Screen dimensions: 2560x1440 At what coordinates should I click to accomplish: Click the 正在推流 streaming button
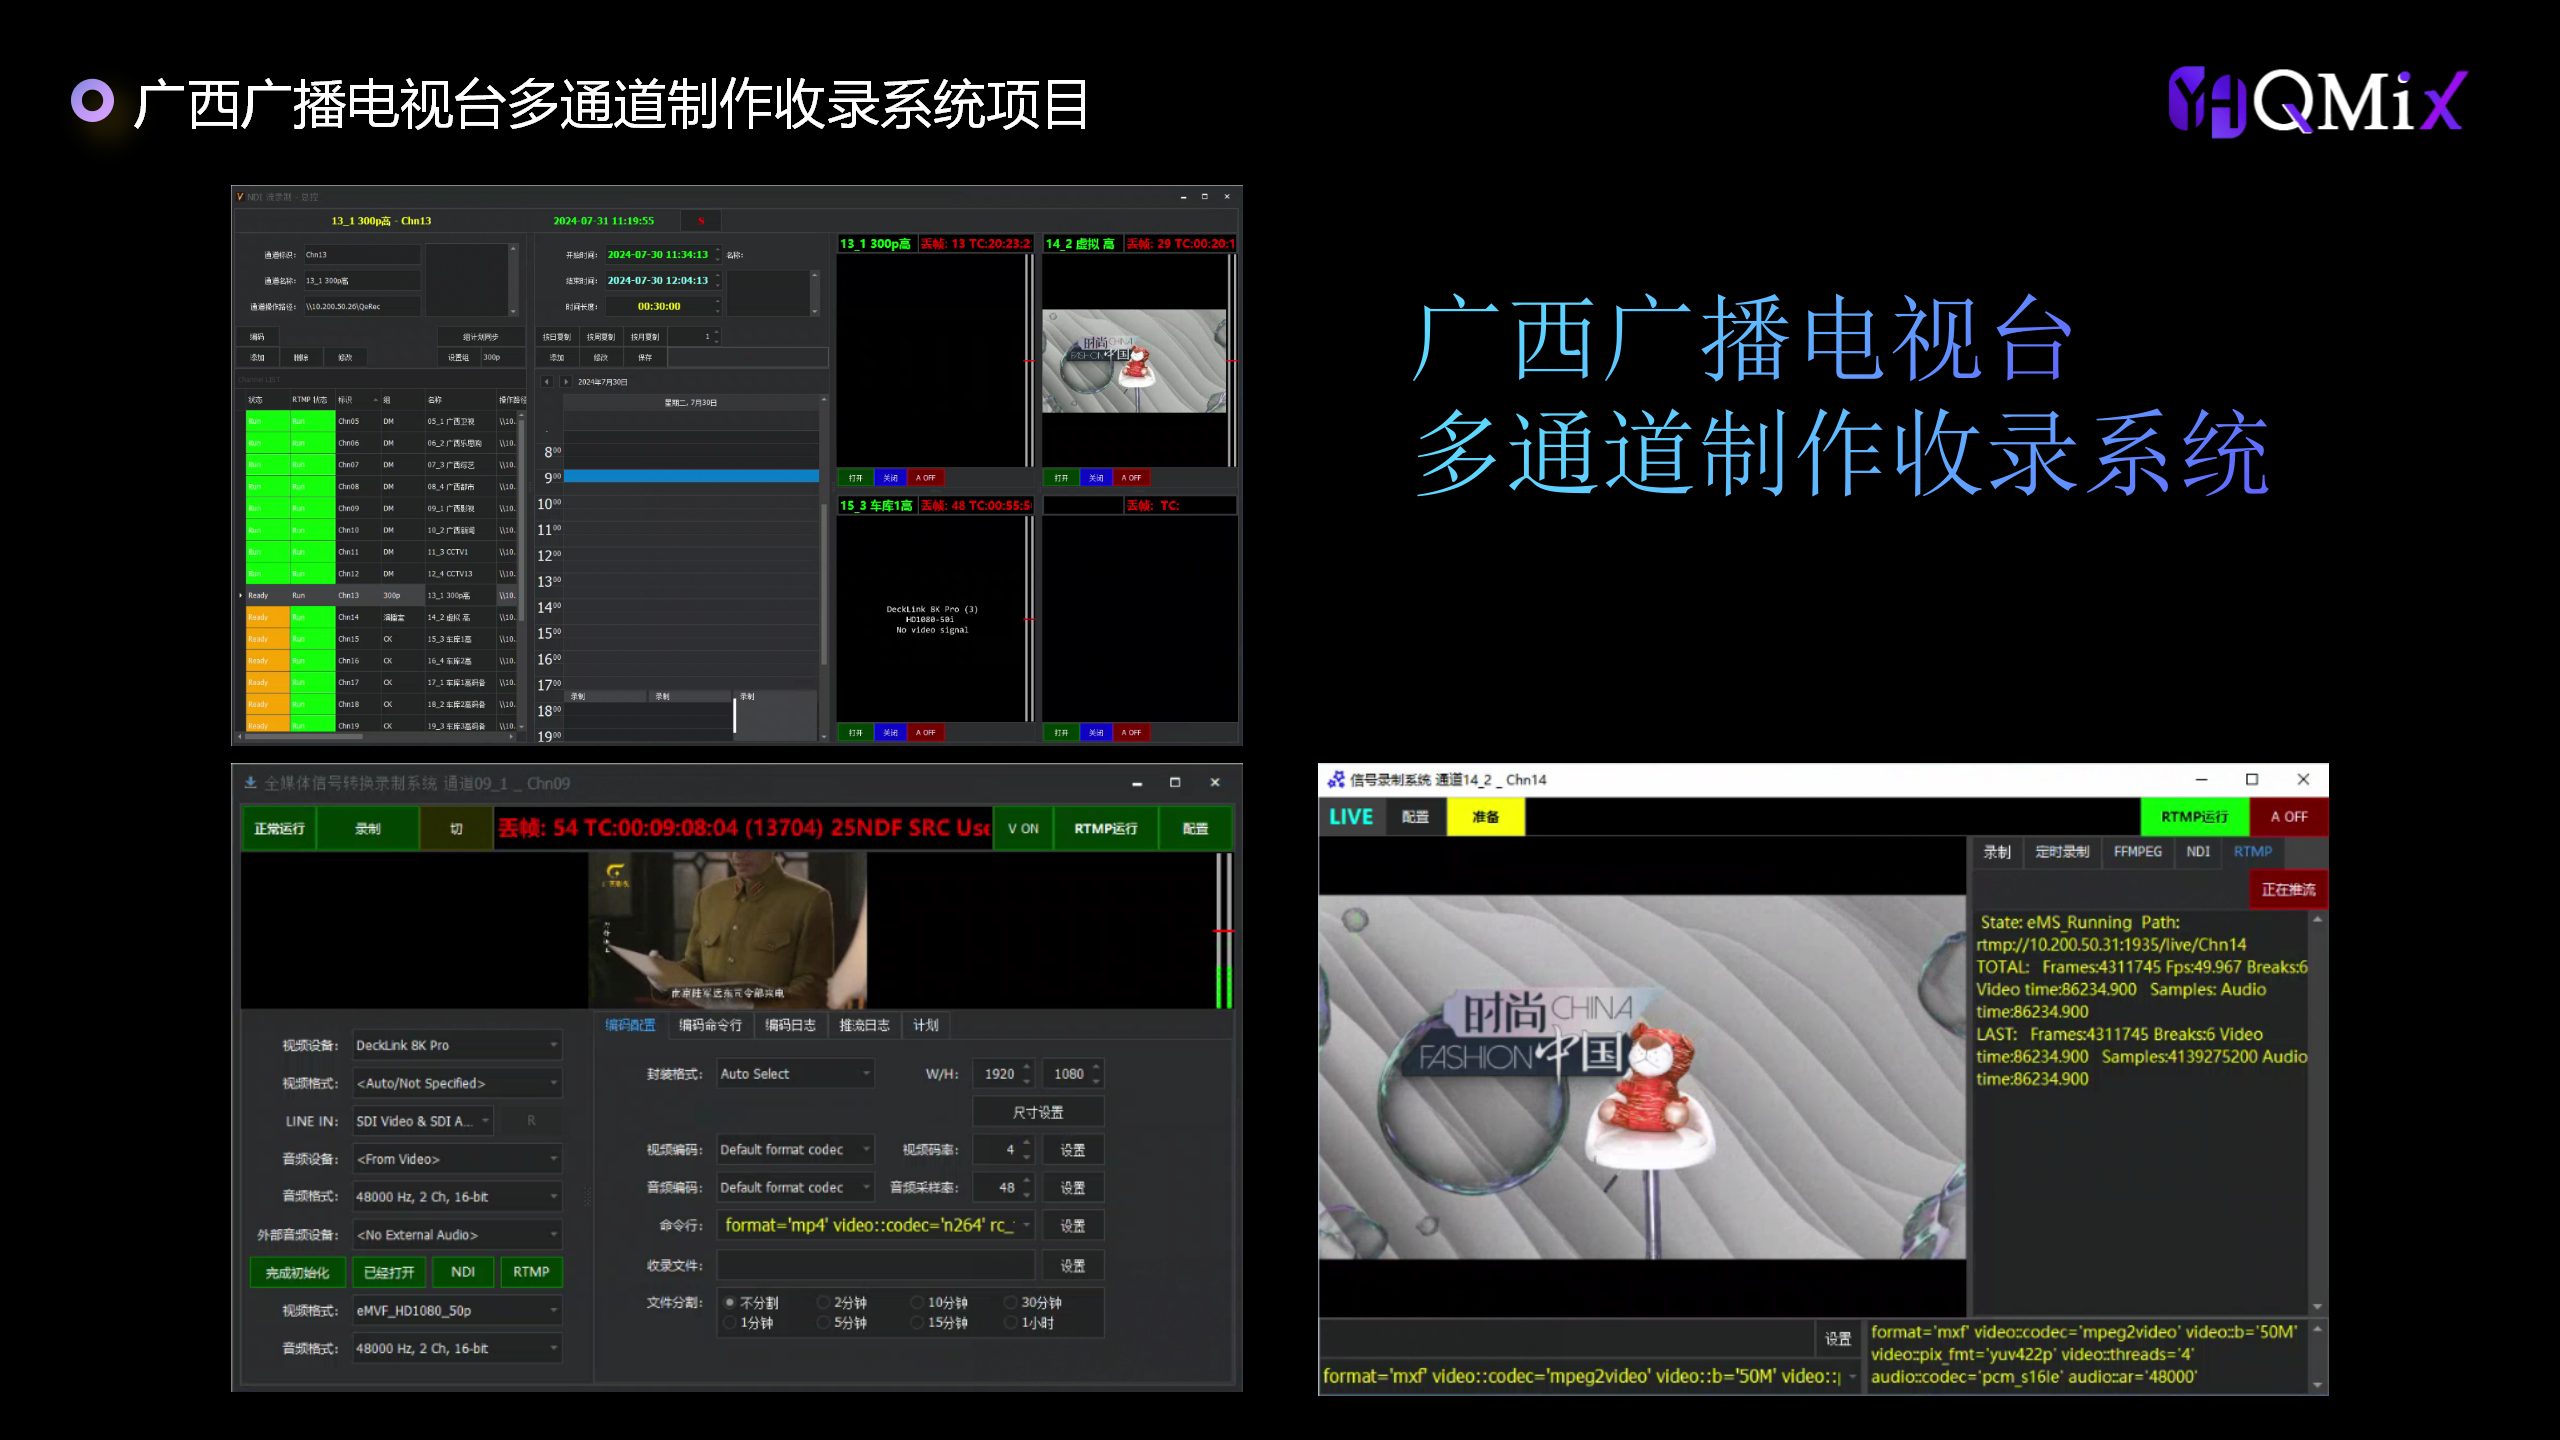point(2288,889)
